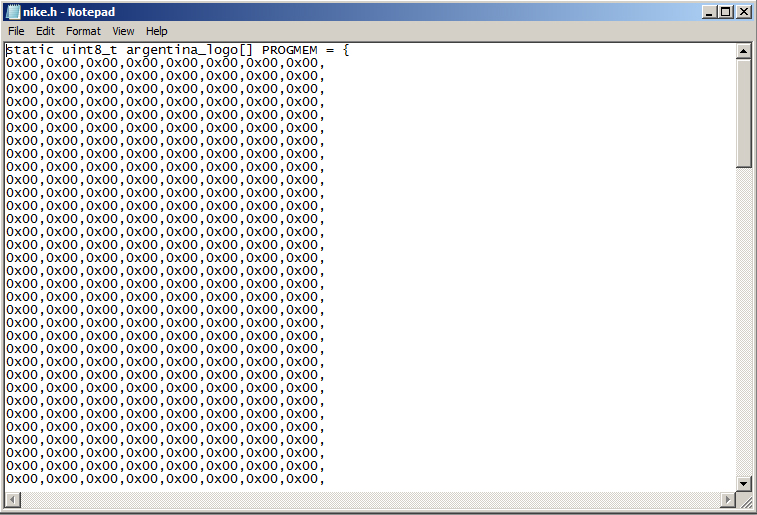Open the Edit menu

[x=45, y=31]
